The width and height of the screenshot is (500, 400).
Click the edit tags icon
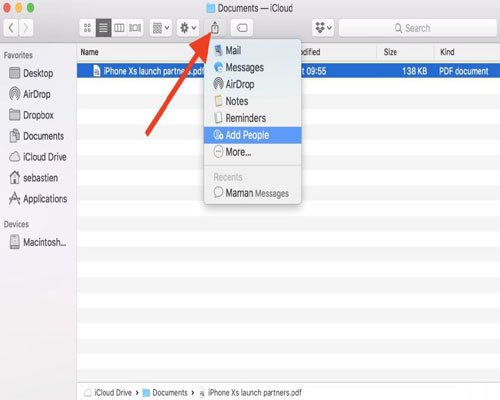click(242, 28)
